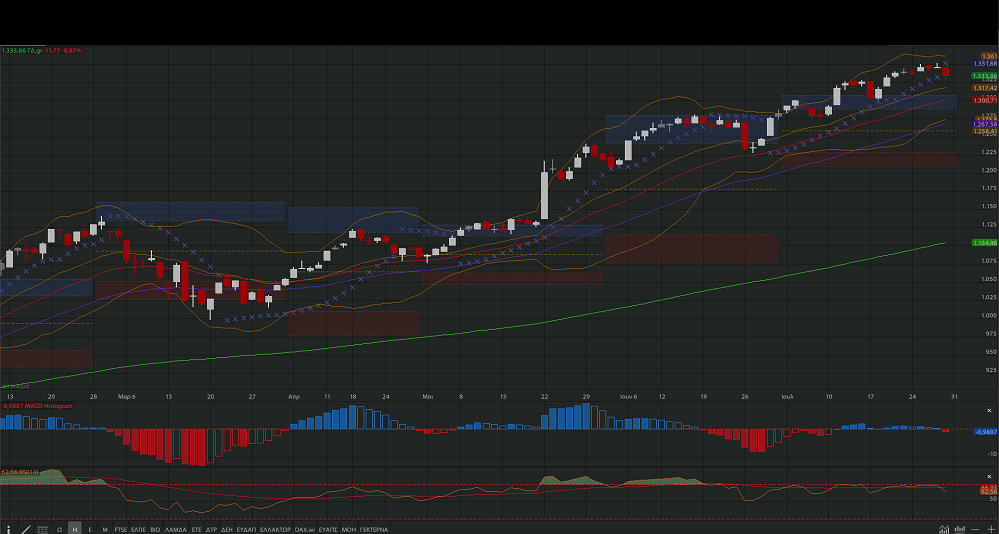The width and height of the screenshot is (999, 534).
Task: Click the symbol title 1.333,86 ΓΔ.gr
Action: click(x=22, y=50)
